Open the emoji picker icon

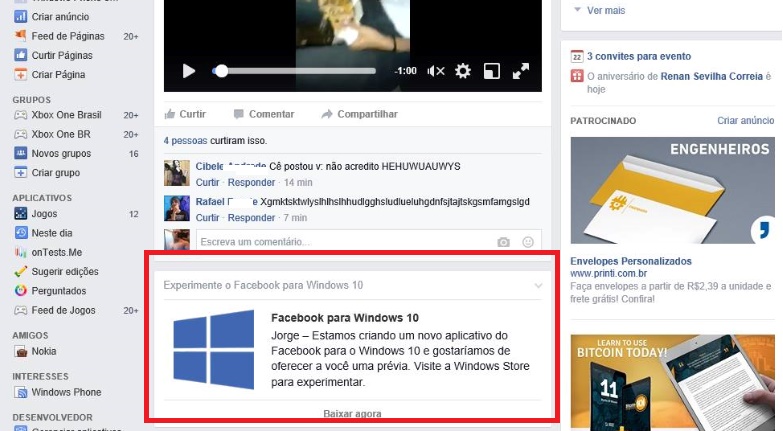click(527, 242)
